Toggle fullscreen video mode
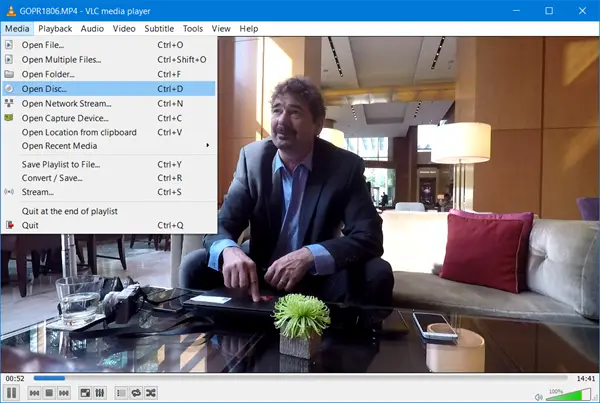Image resolution: width=600 pixels, height=403 pixels. (x=85, y=393)
